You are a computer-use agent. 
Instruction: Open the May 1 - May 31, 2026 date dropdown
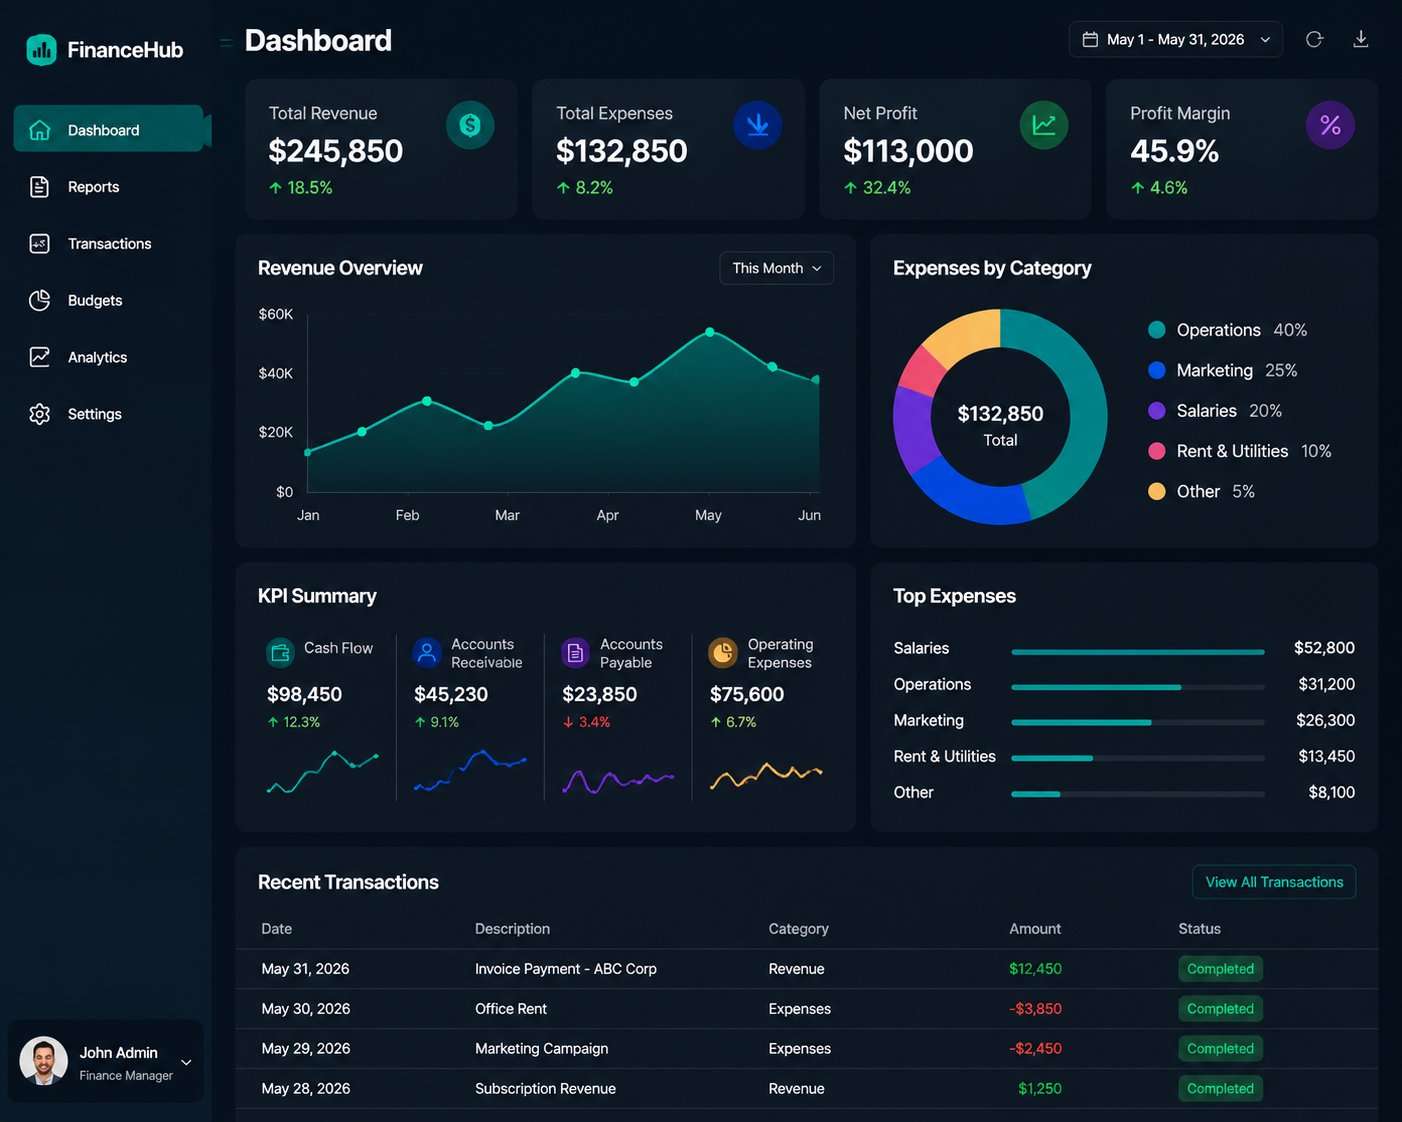pos(1176,39)
